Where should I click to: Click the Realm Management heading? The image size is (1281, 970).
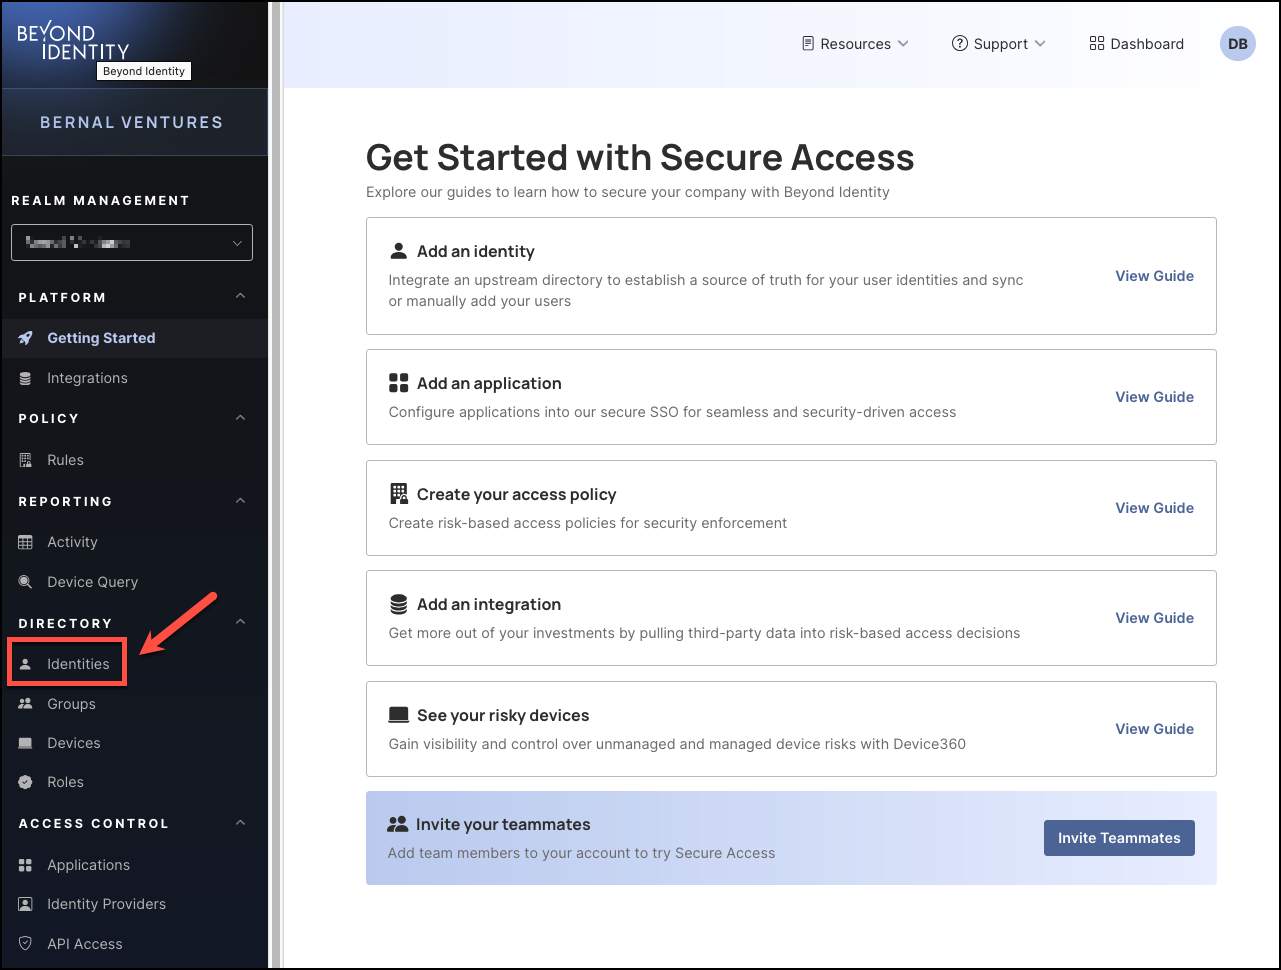100,200
